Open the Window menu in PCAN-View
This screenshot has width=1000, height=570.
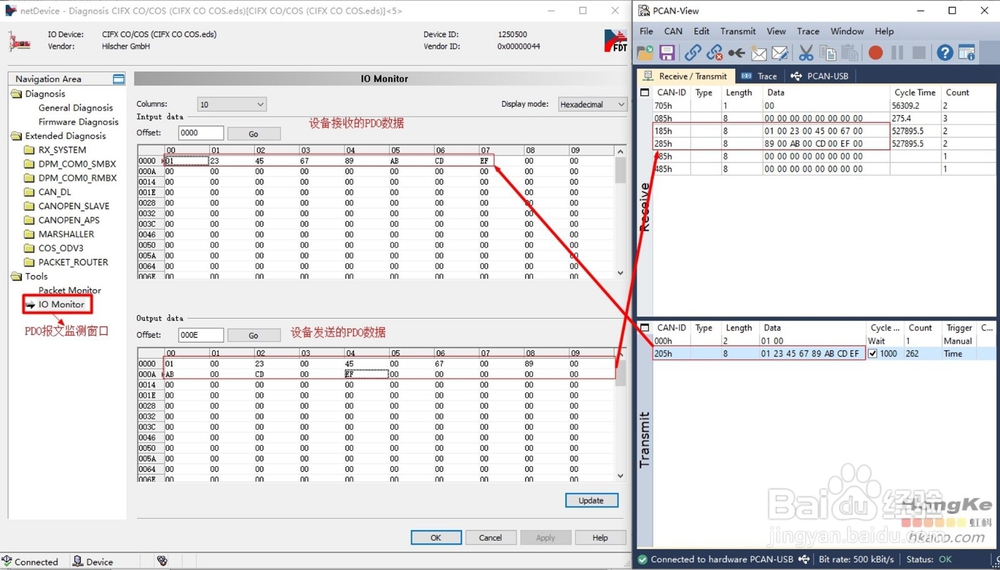[x=847, y=31]
